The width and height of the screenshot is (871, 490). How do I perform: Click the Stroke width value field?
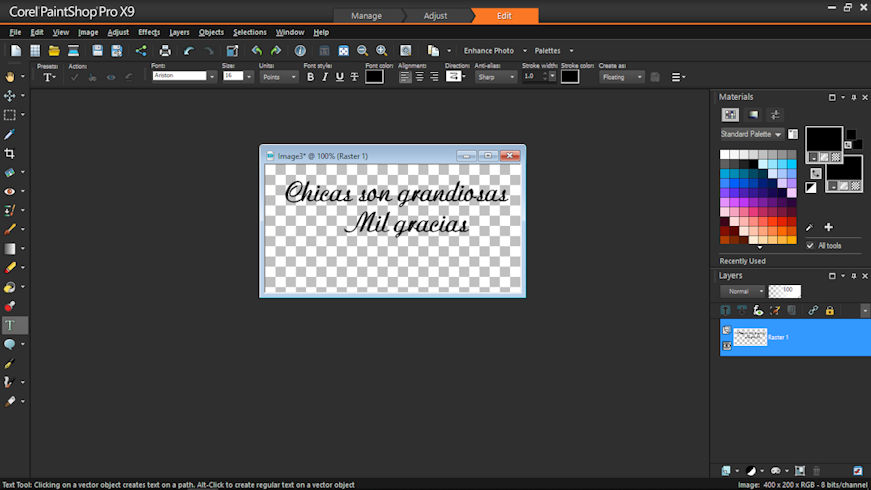click(534, 77)
